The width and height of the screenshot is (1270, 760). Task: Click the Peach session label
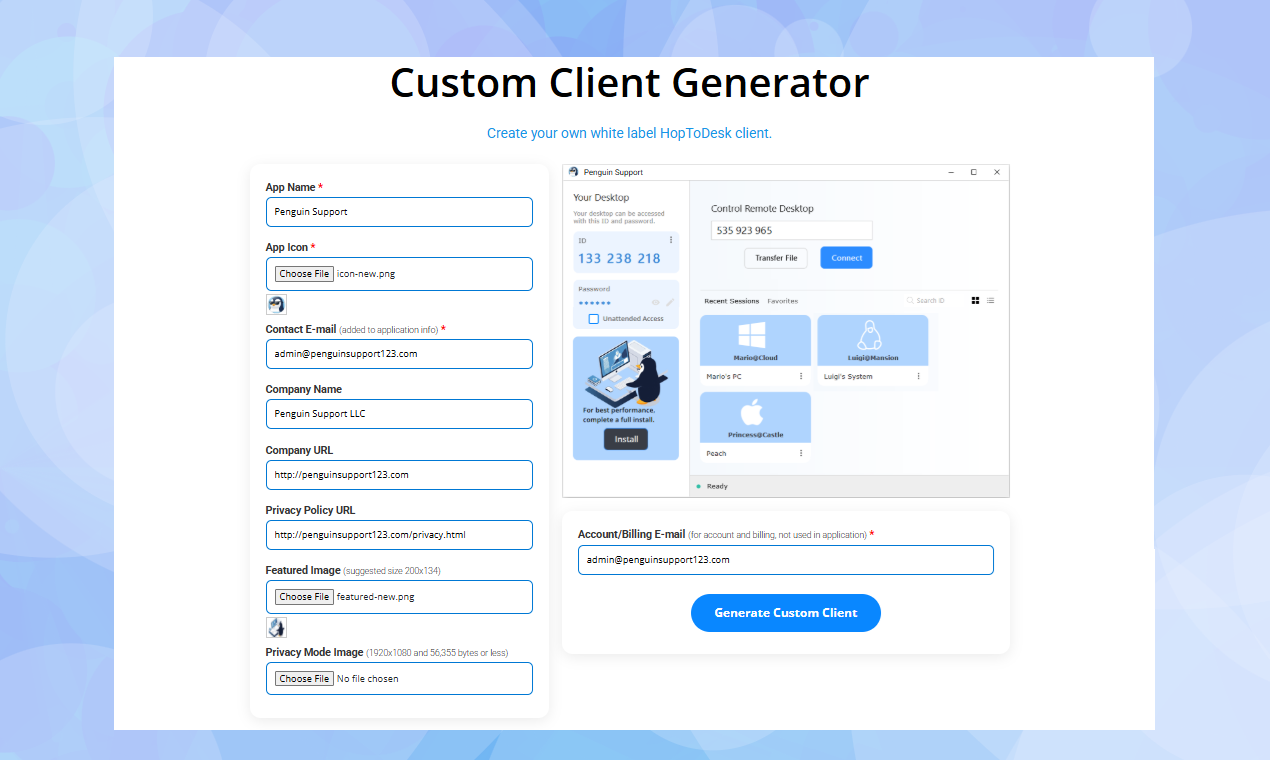click(x=716, y=454)
